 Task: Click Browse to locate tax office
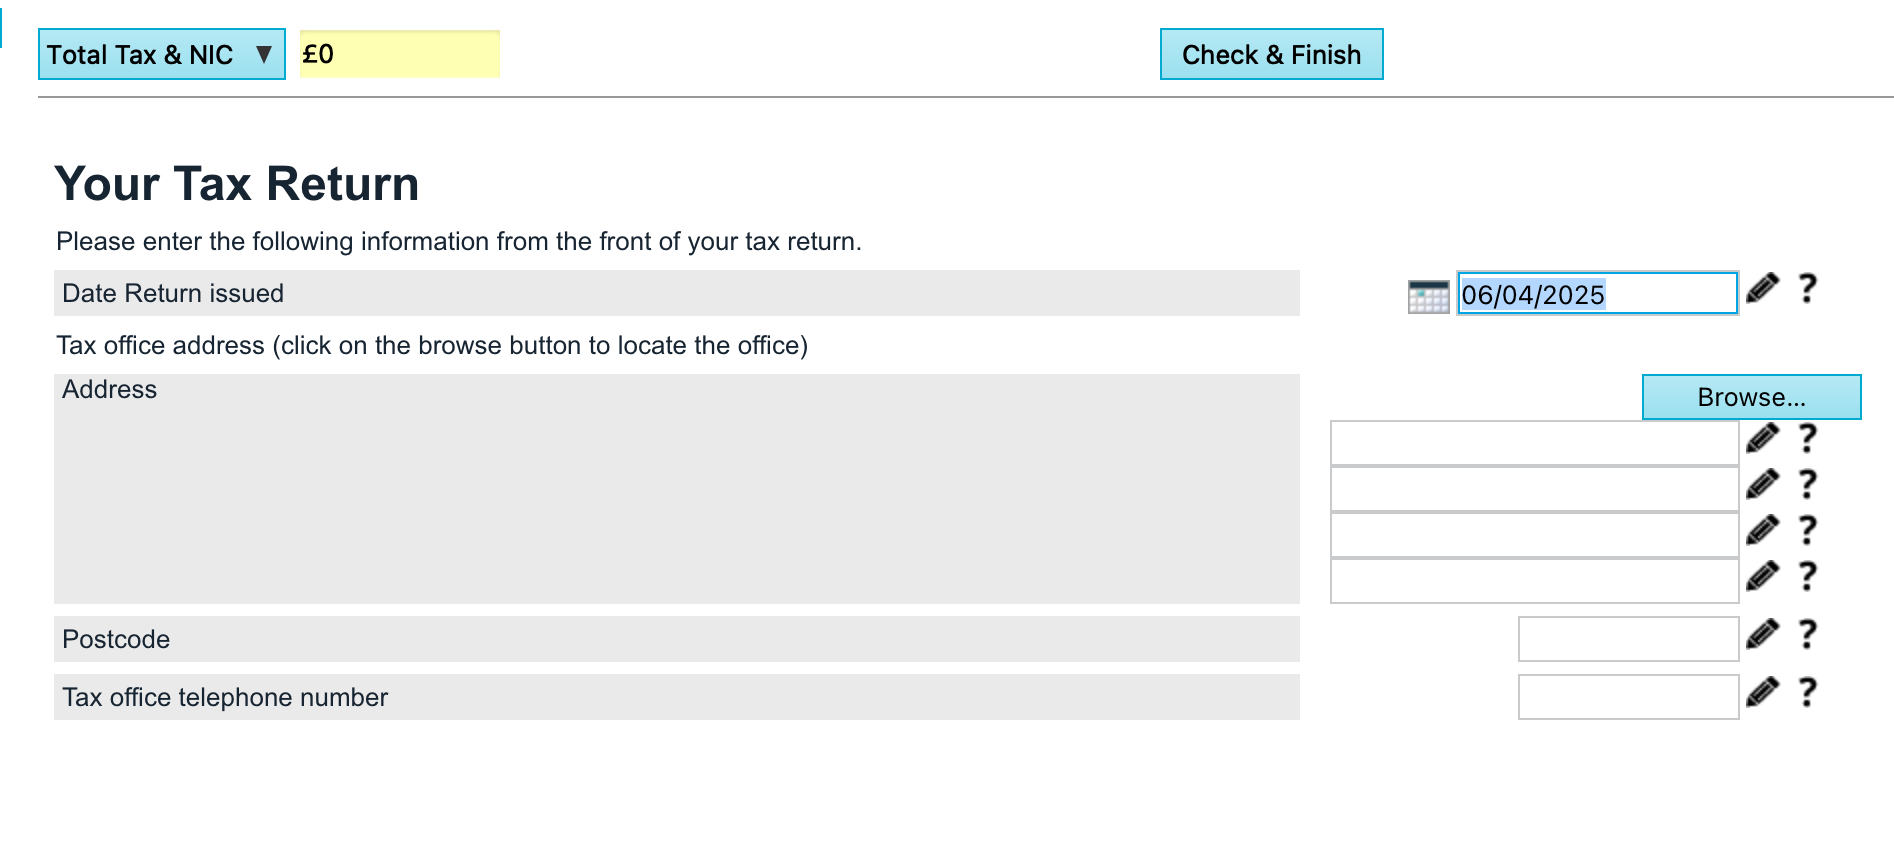coord(1751,397)
